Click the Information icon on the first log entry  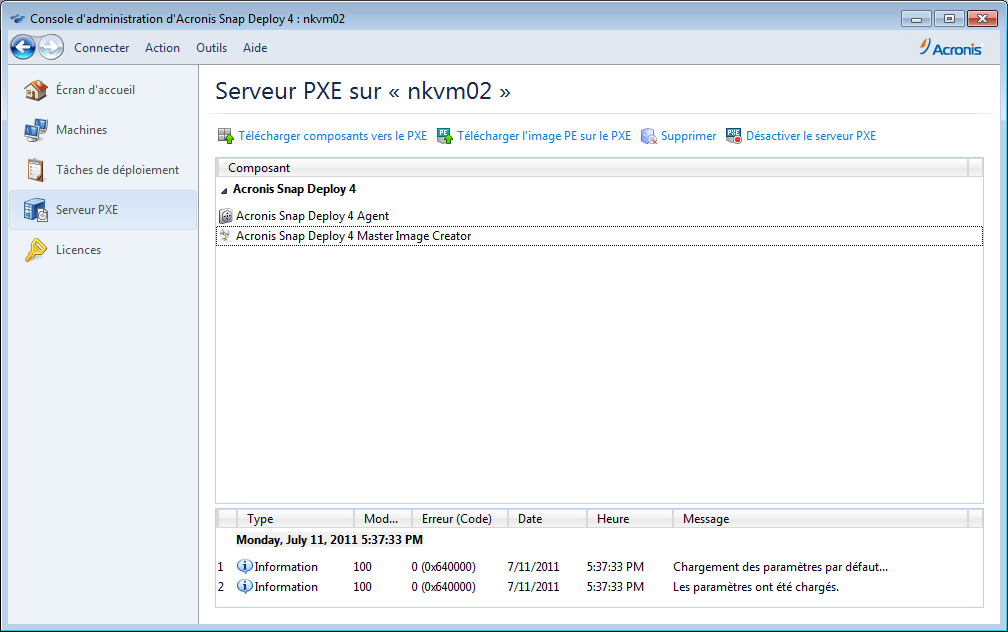pyautogui.click(x=245, y=566)
